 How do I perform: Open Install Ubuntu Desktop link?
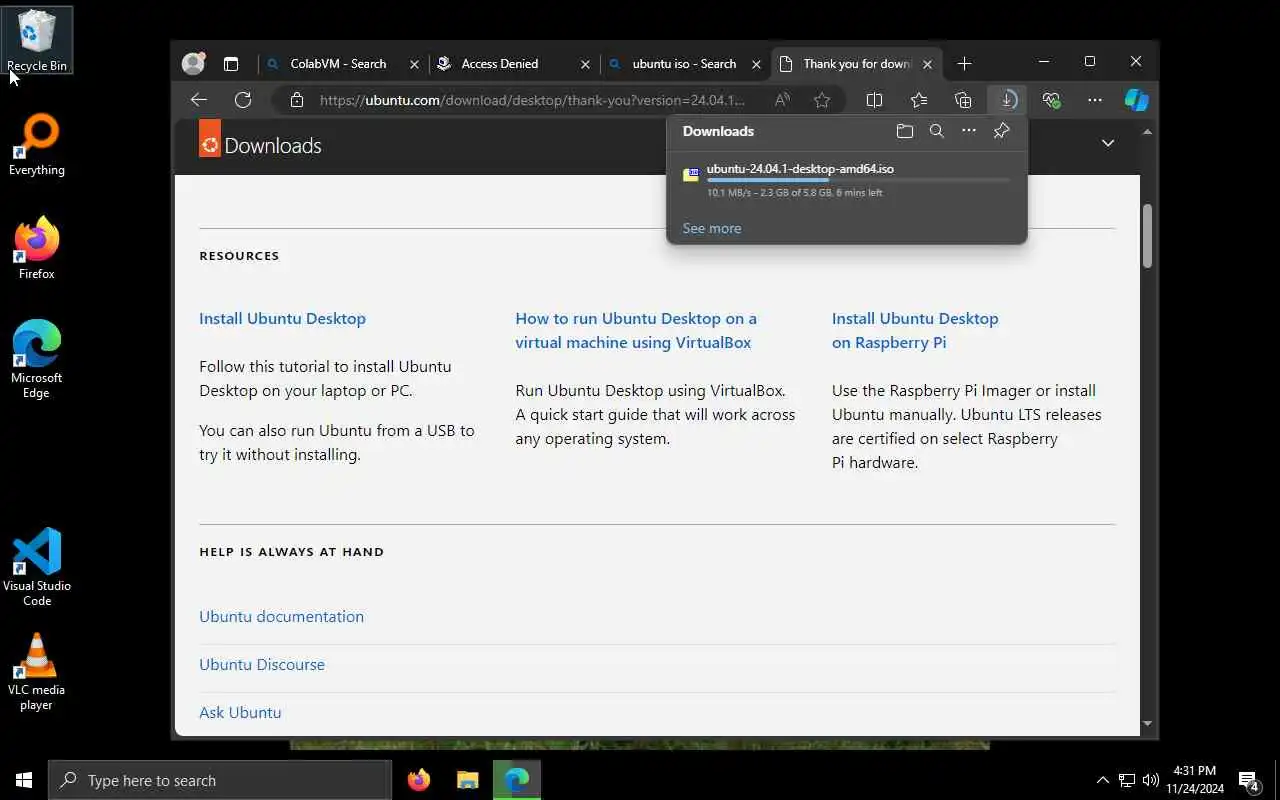pos(282,318)
